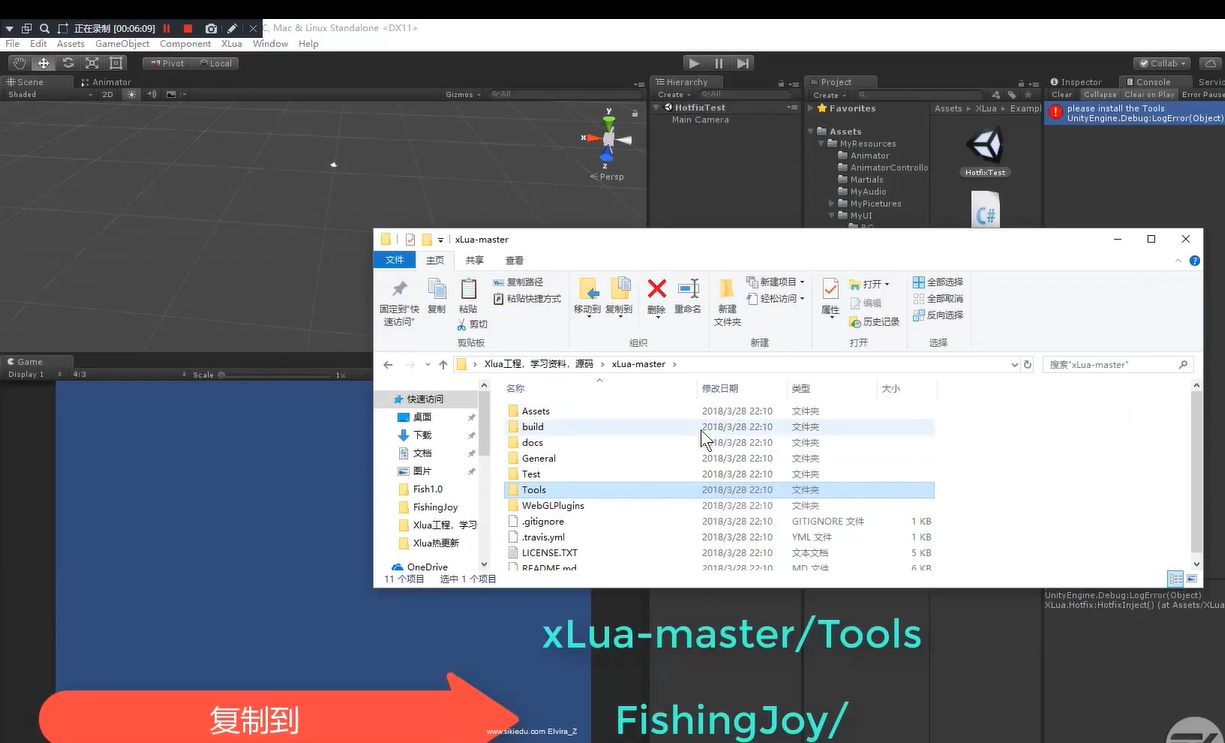Select the Scale tool in Unity toolbar
1225x743 pixels.
[92, 63]
